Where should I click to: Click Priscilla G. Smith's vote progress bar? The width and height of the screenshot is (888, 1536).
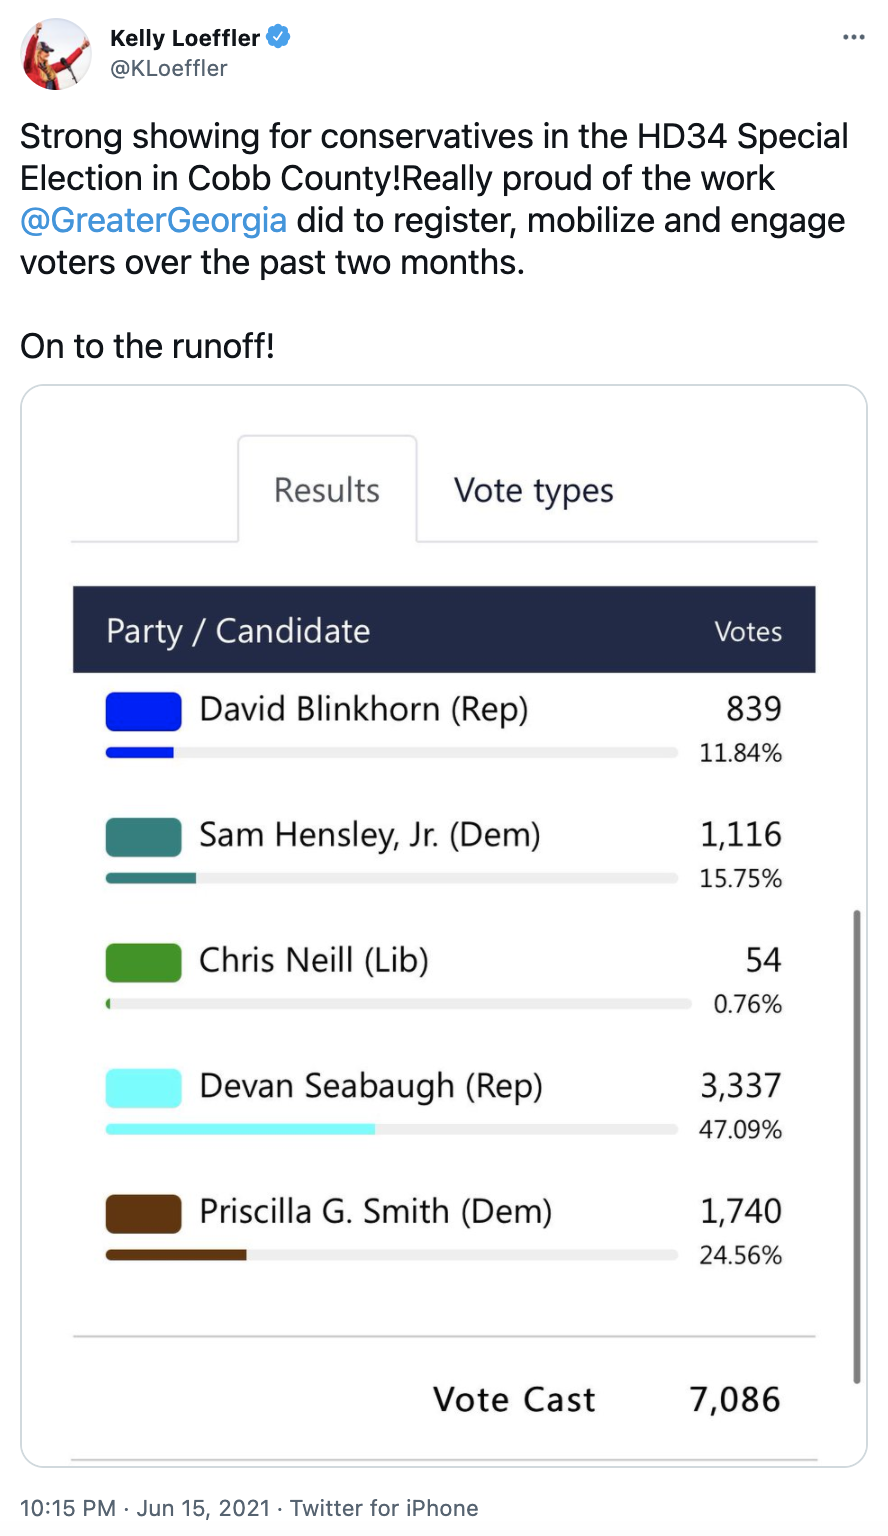[x=391, y=1255]
